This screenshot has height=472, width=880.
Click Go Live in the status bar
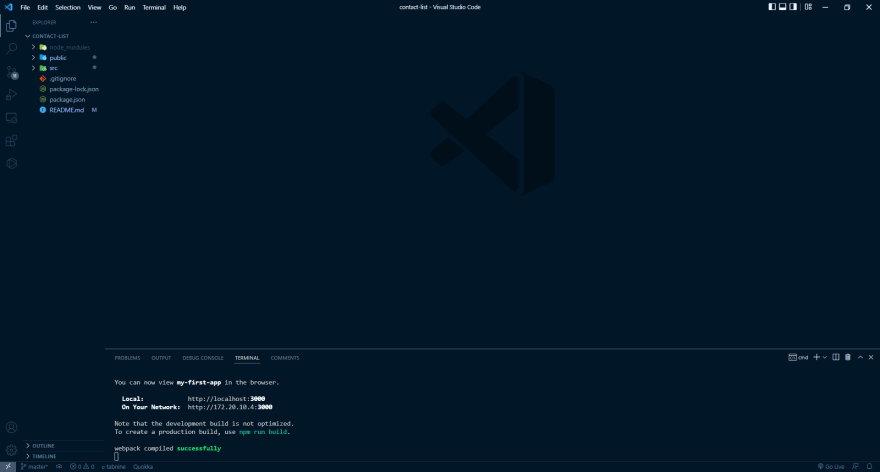831,466
